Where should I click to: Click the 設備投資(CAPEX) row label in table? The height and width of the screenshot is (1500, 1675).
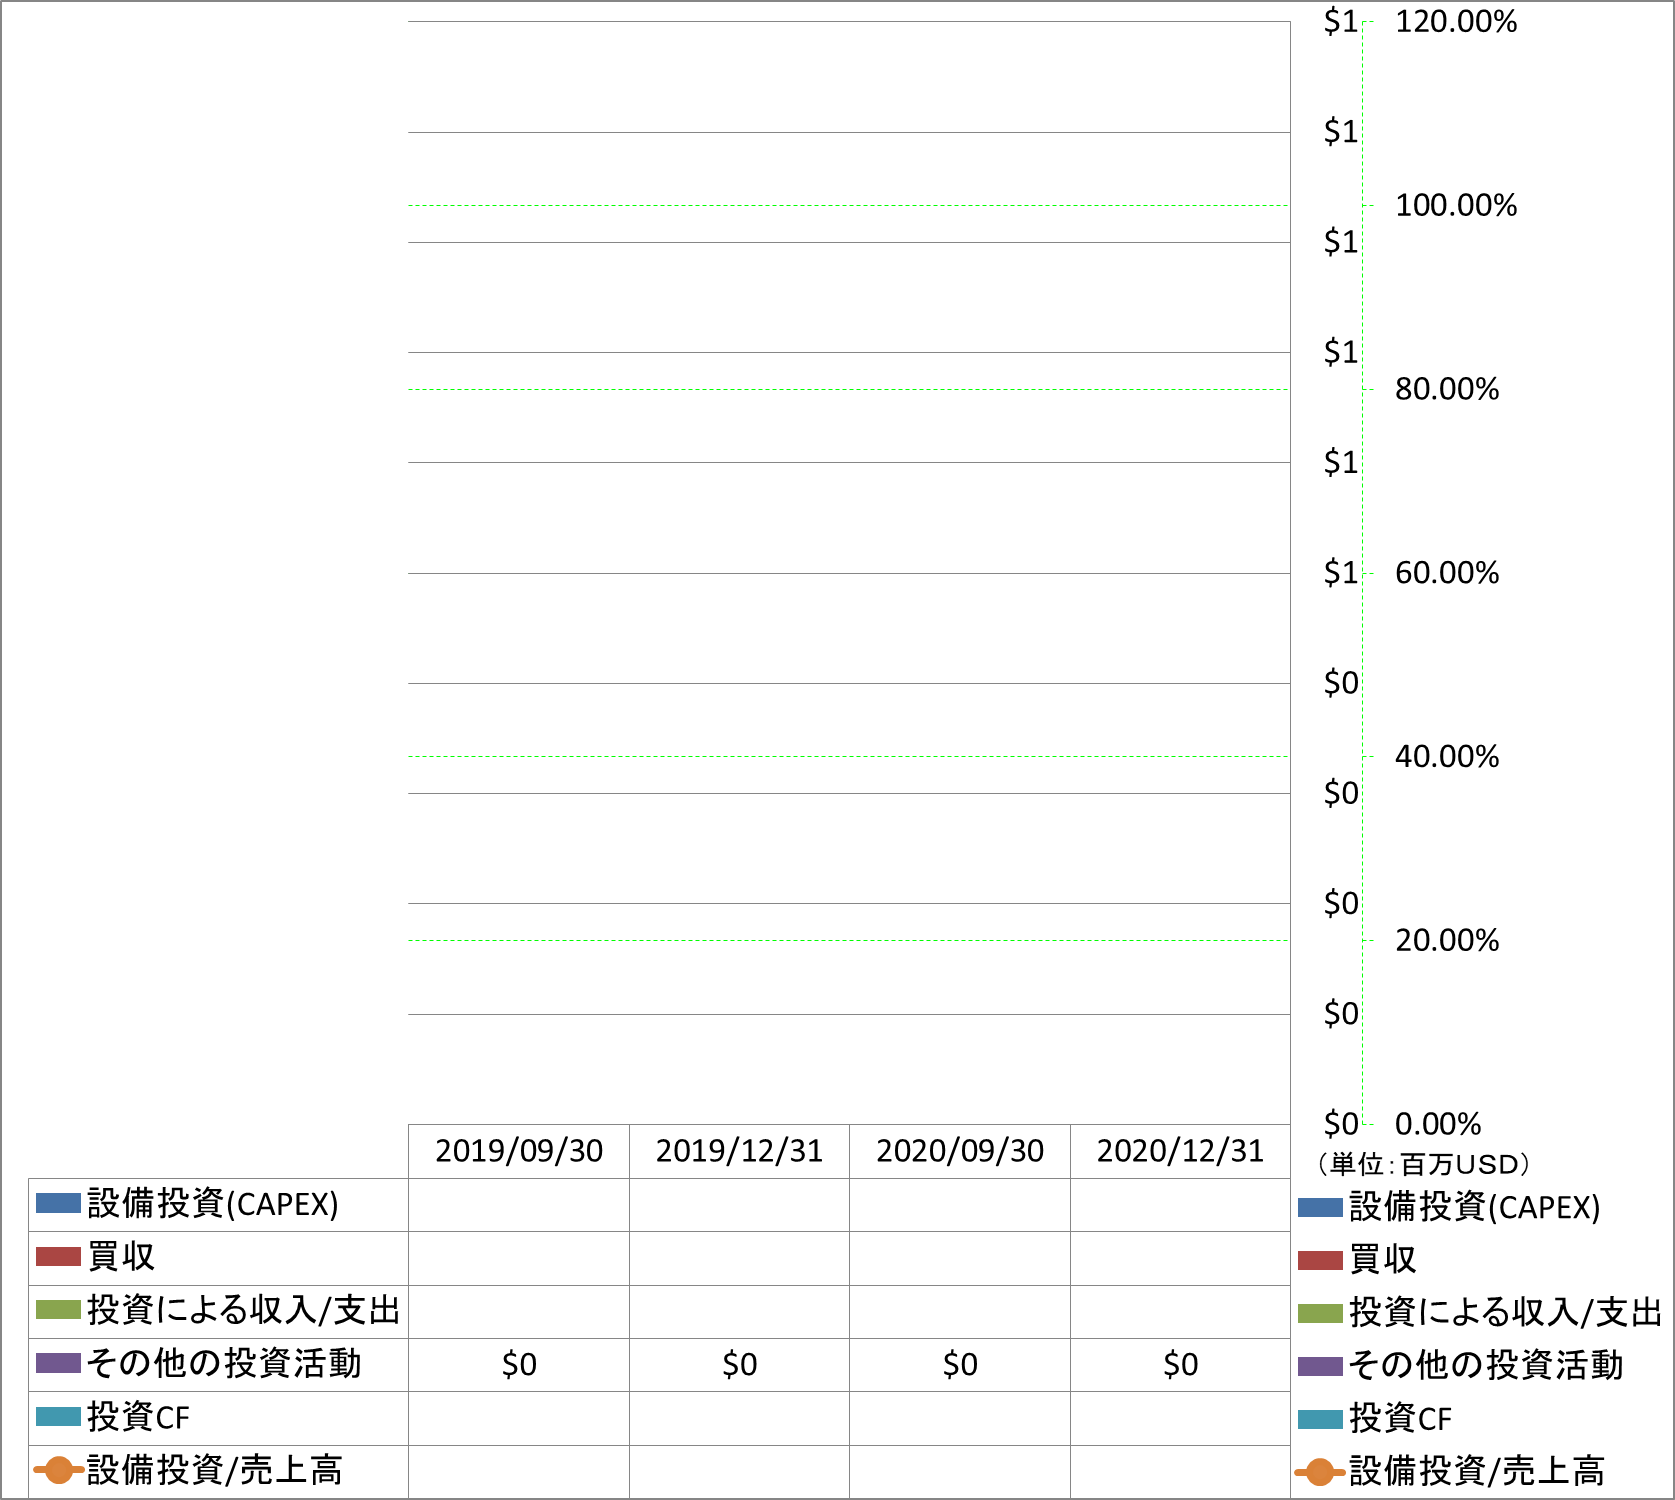213,1204
